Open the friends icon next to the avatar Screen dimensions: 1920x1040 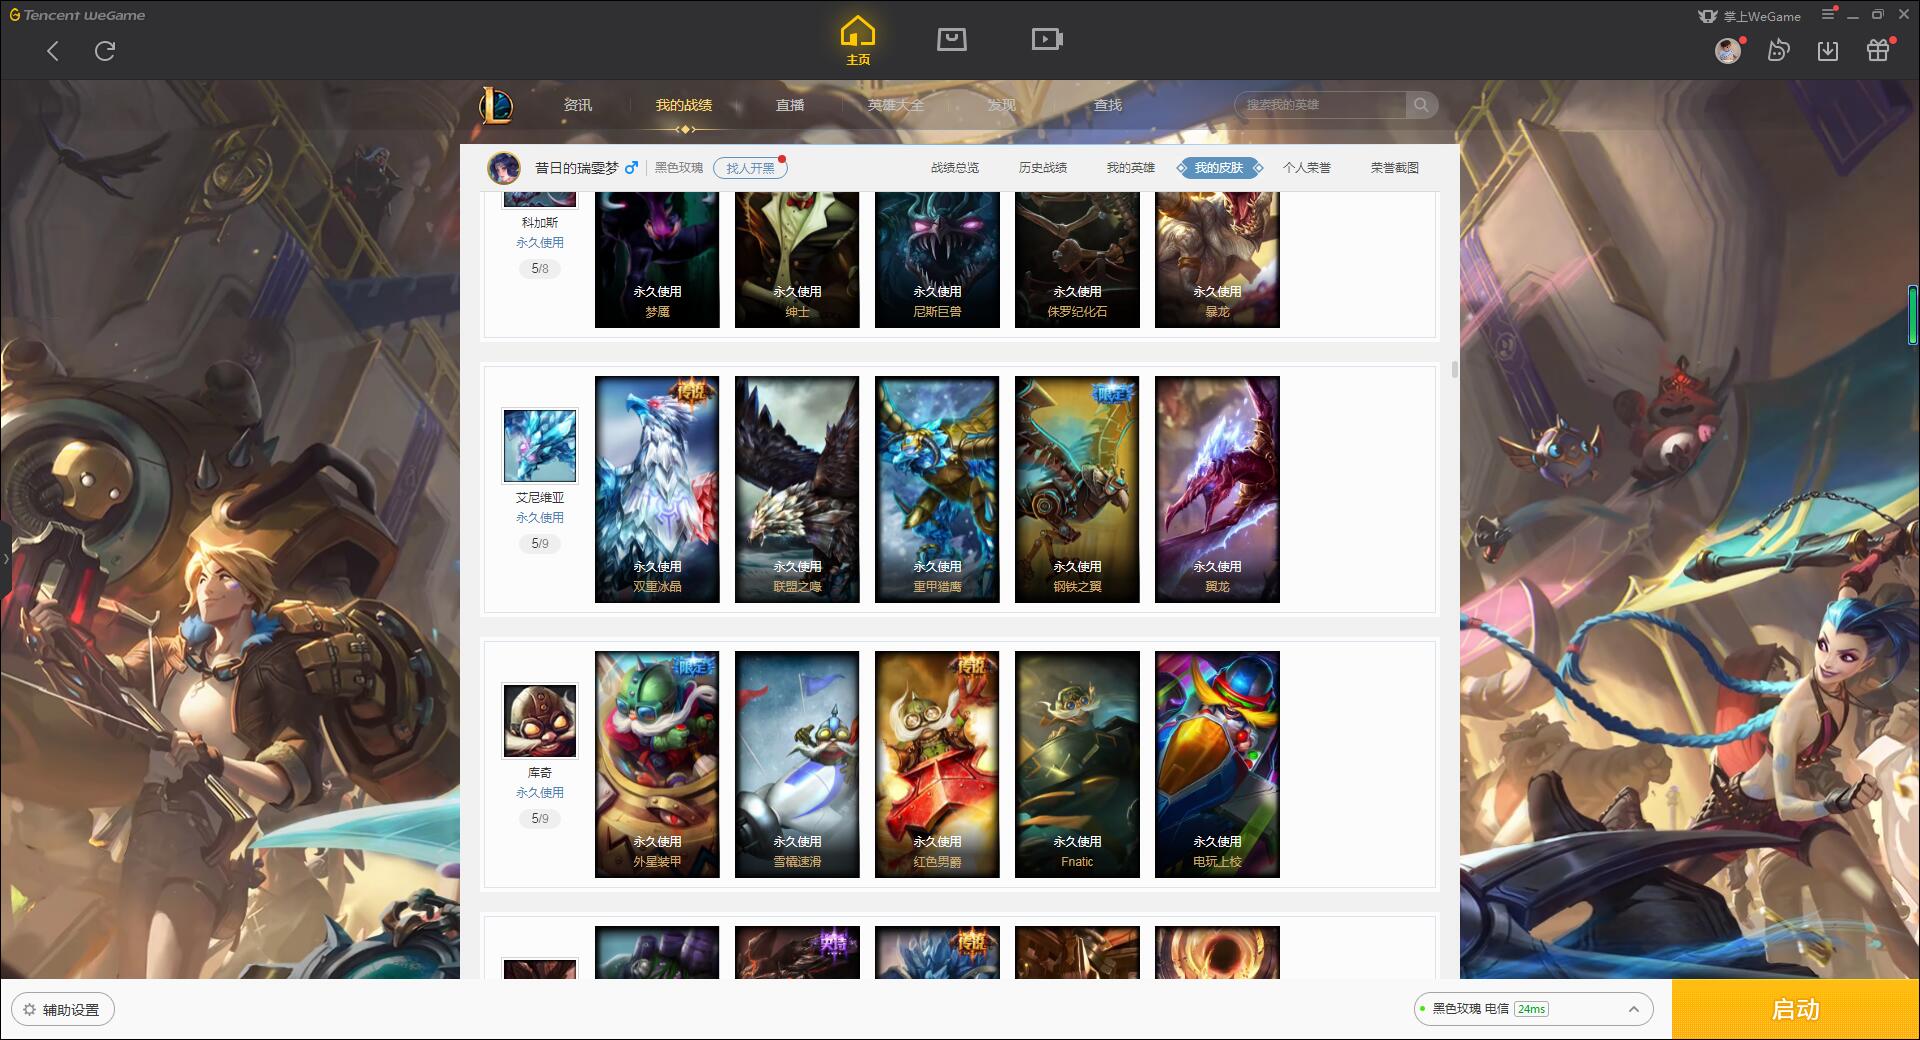pyautogui.click(x=1778, y=50)
